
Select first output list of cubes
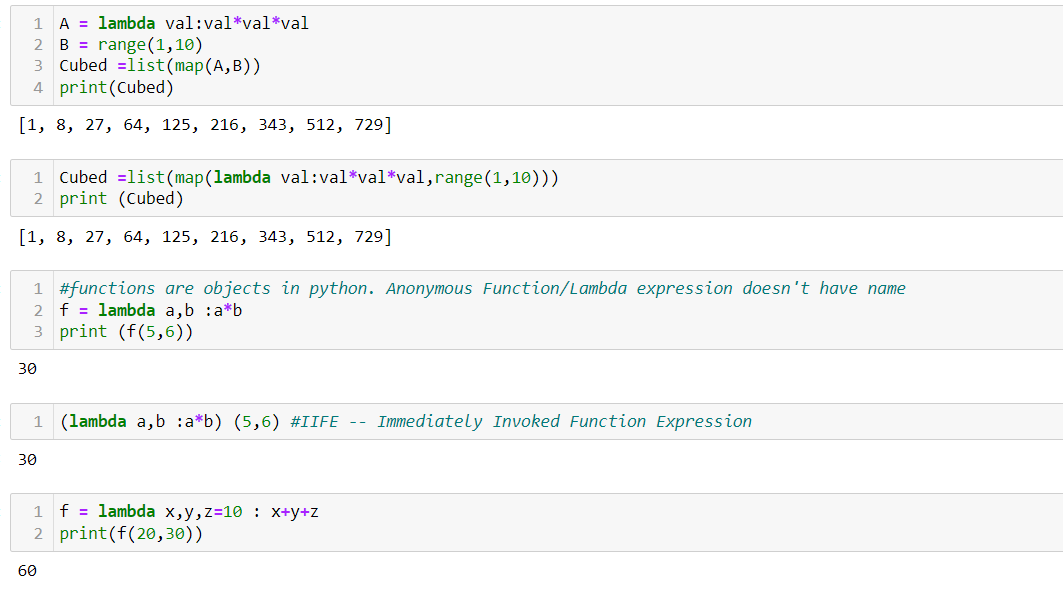pos(205,125)
